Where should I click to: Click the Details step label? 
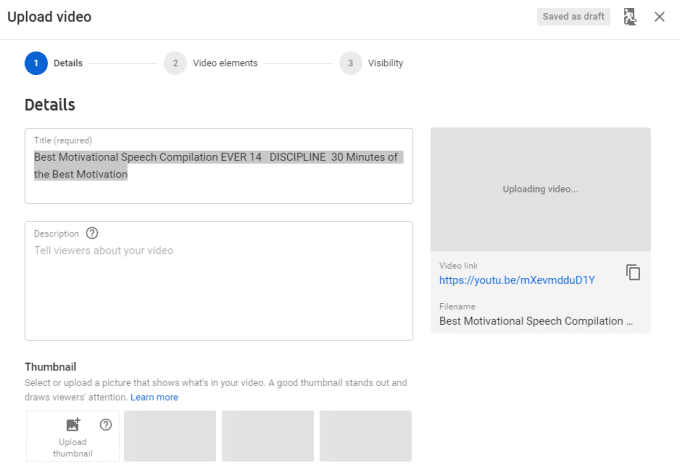coord(68,63)
